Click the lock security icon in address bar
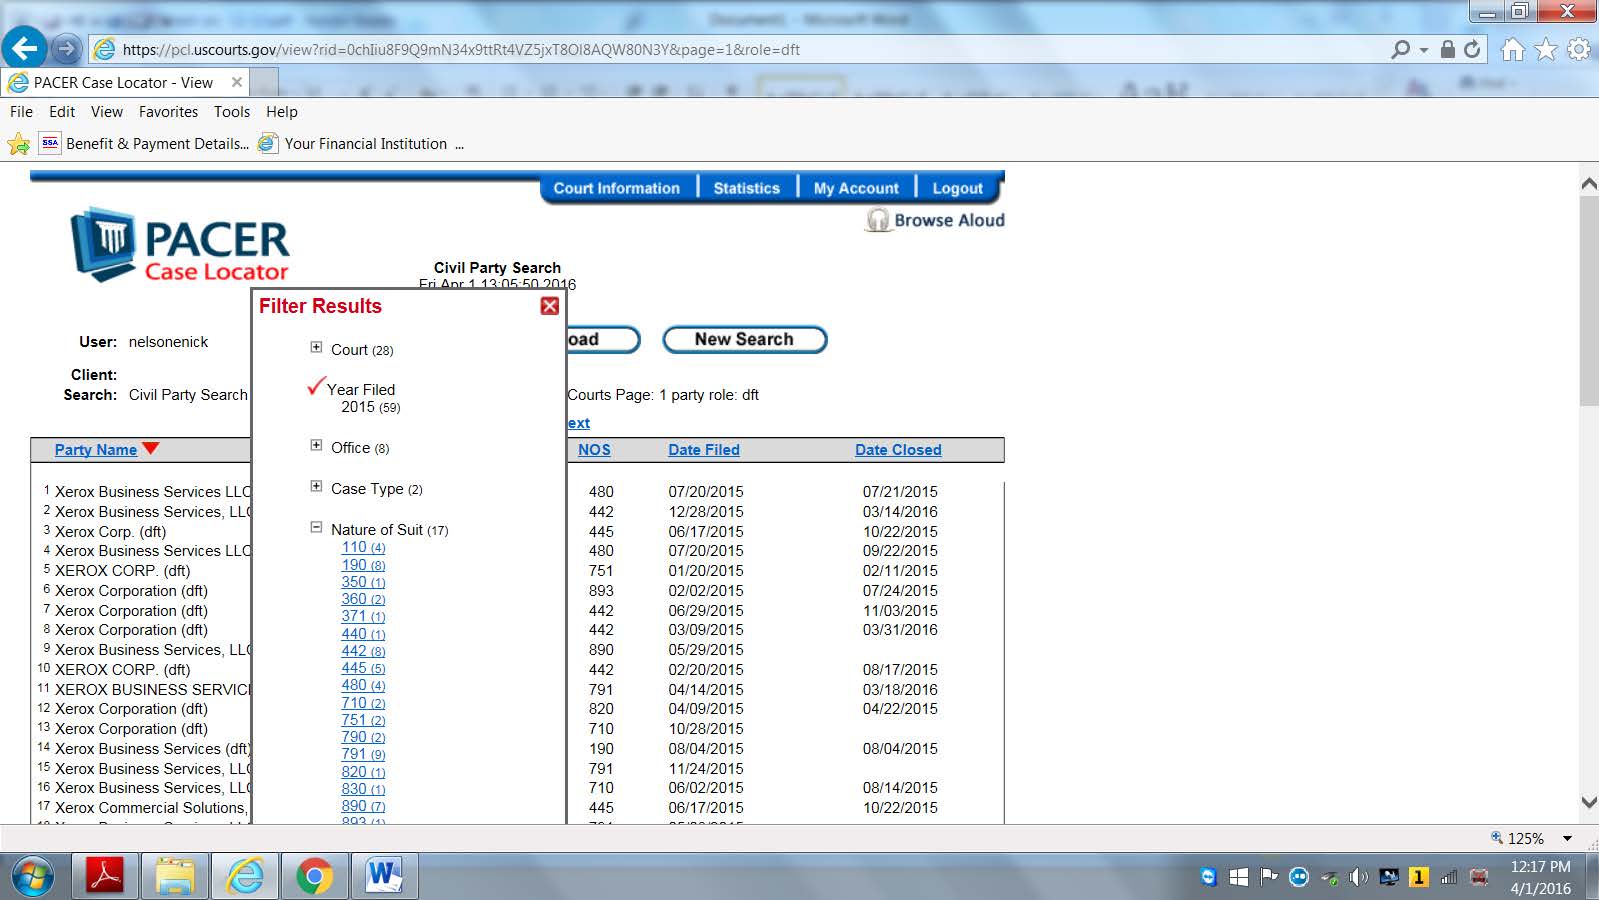Image resolution: width=1599 pixels, height=900 pixels. [1447, 49]
